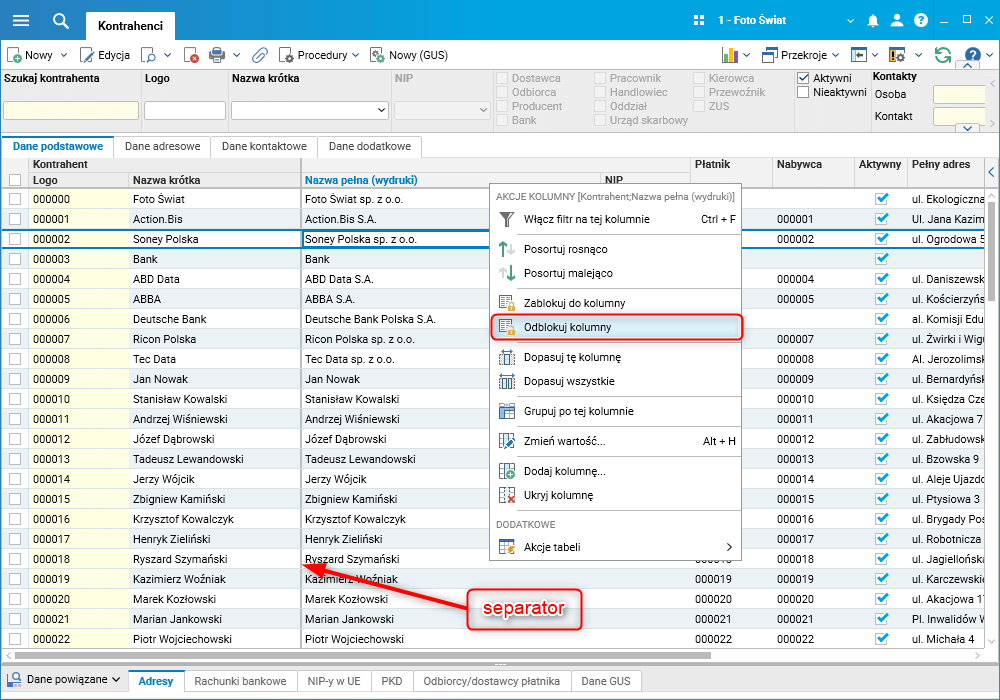
Task: Click the Szukaj kontrahenta input field
Action: coord(71,110)
